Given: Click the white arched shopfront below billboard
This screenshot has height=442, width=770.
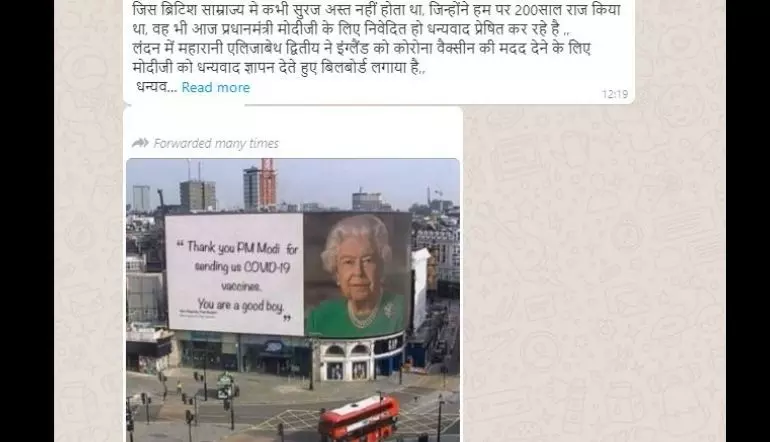Looking at the screenshot, I should coord(346,361).
